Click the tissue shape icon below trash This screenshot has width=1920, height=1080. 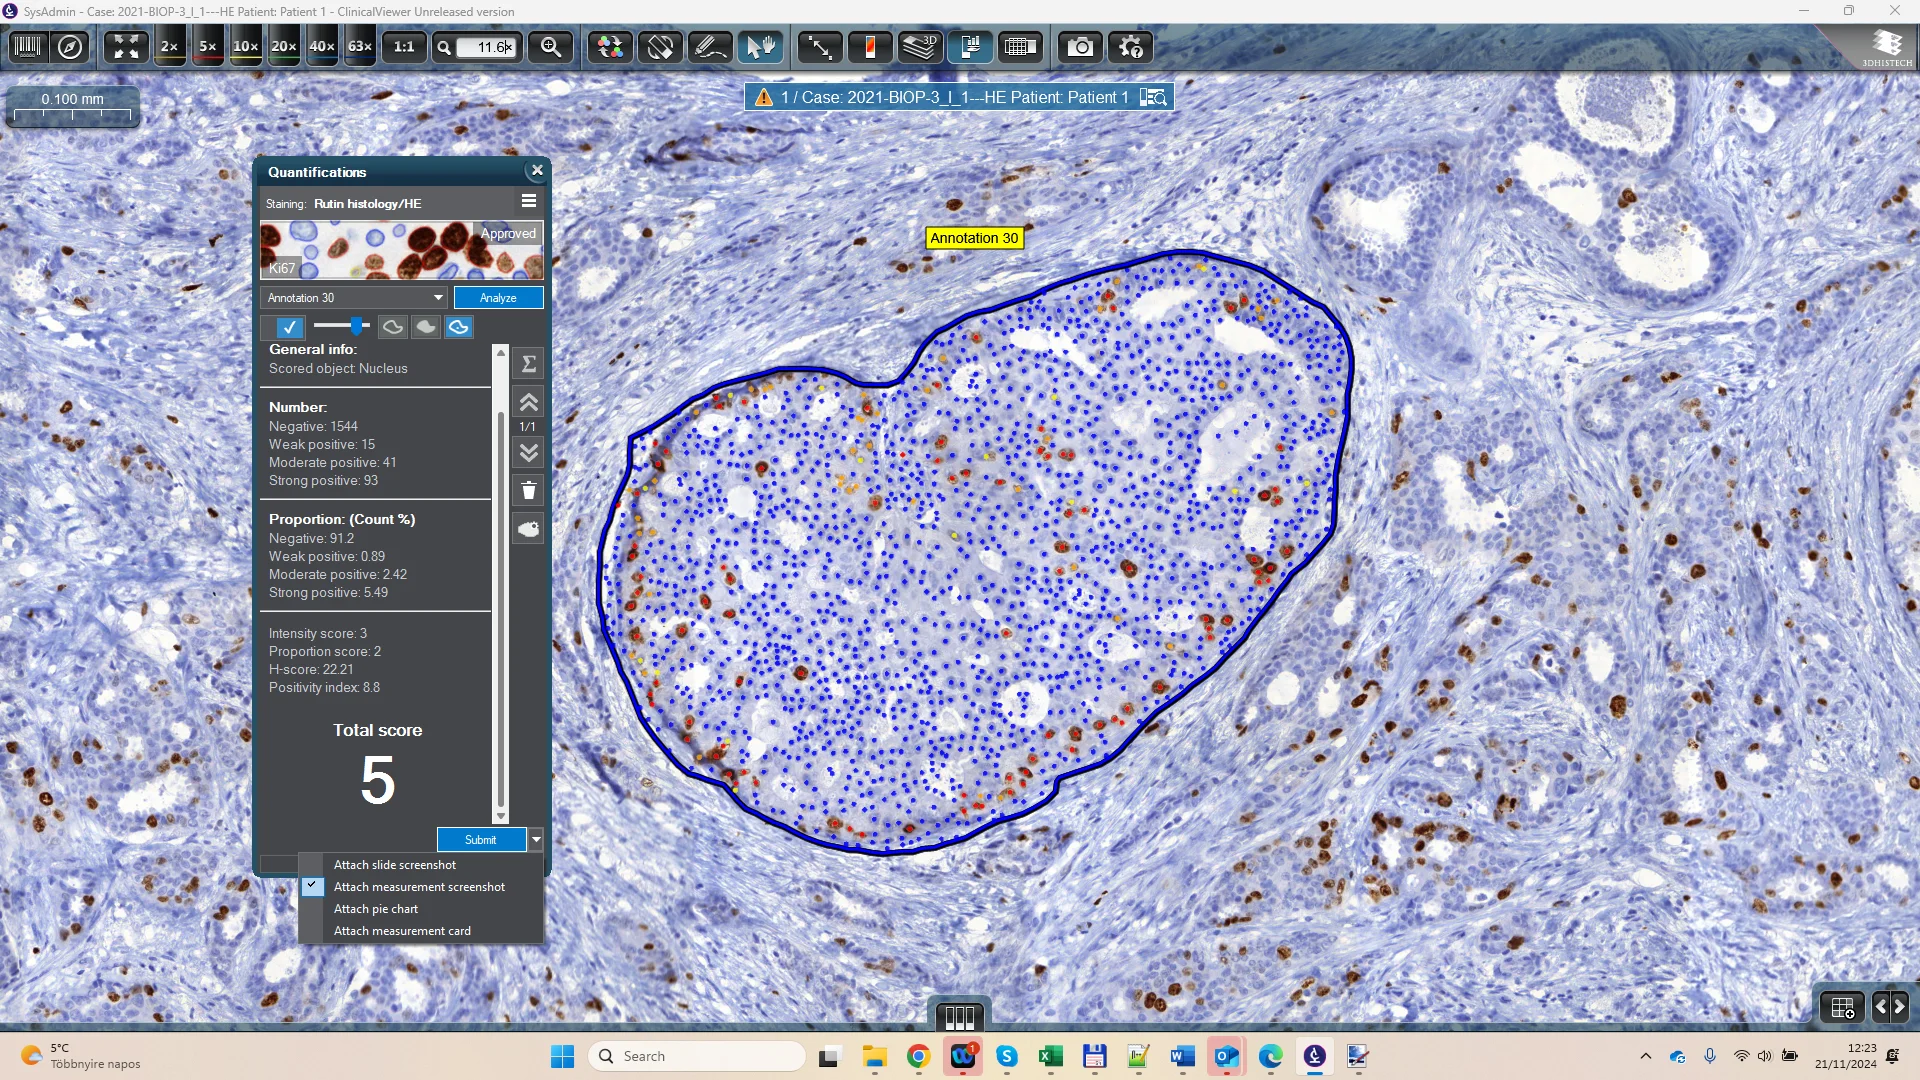(529, 529)
